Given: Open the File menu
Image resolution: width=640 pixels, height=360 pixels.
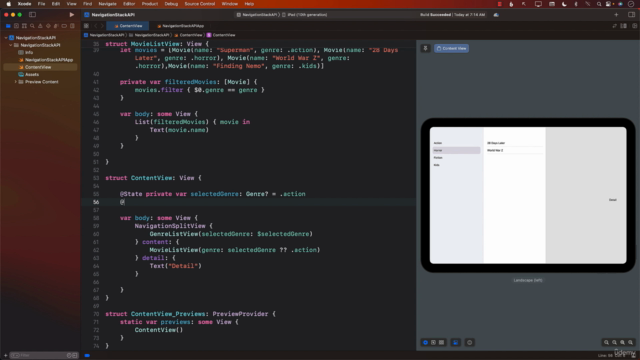Looking at the screenshot, I should (x=41, y=4).
